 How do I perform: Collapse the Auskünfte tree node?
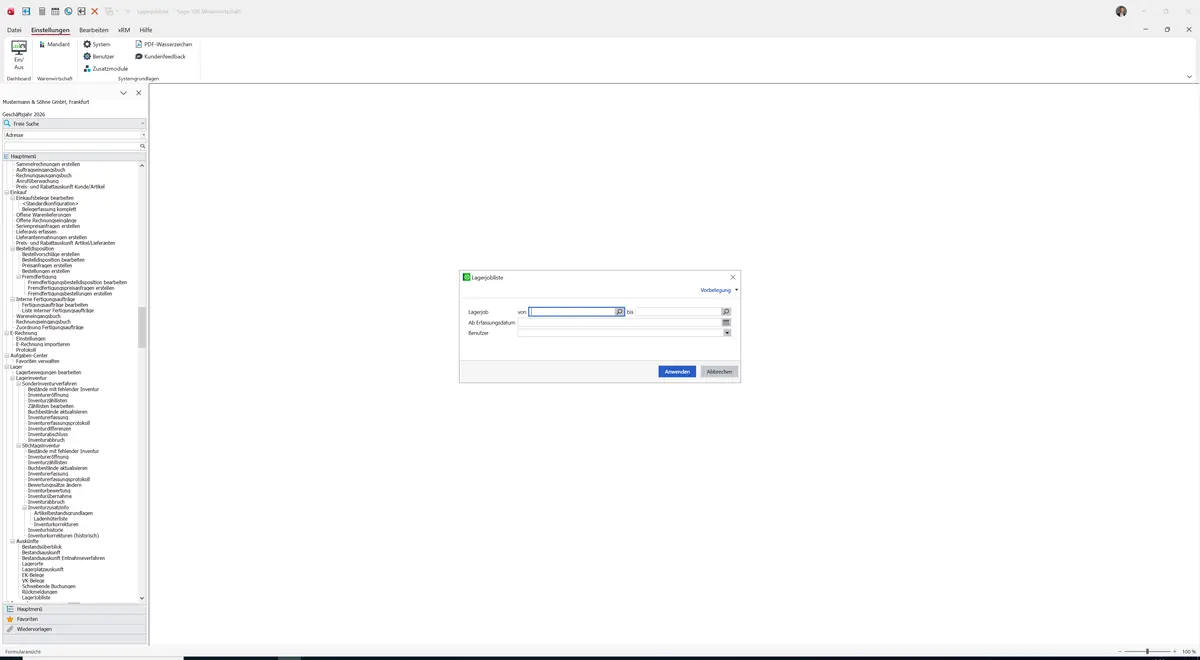(x=13, y=541)
